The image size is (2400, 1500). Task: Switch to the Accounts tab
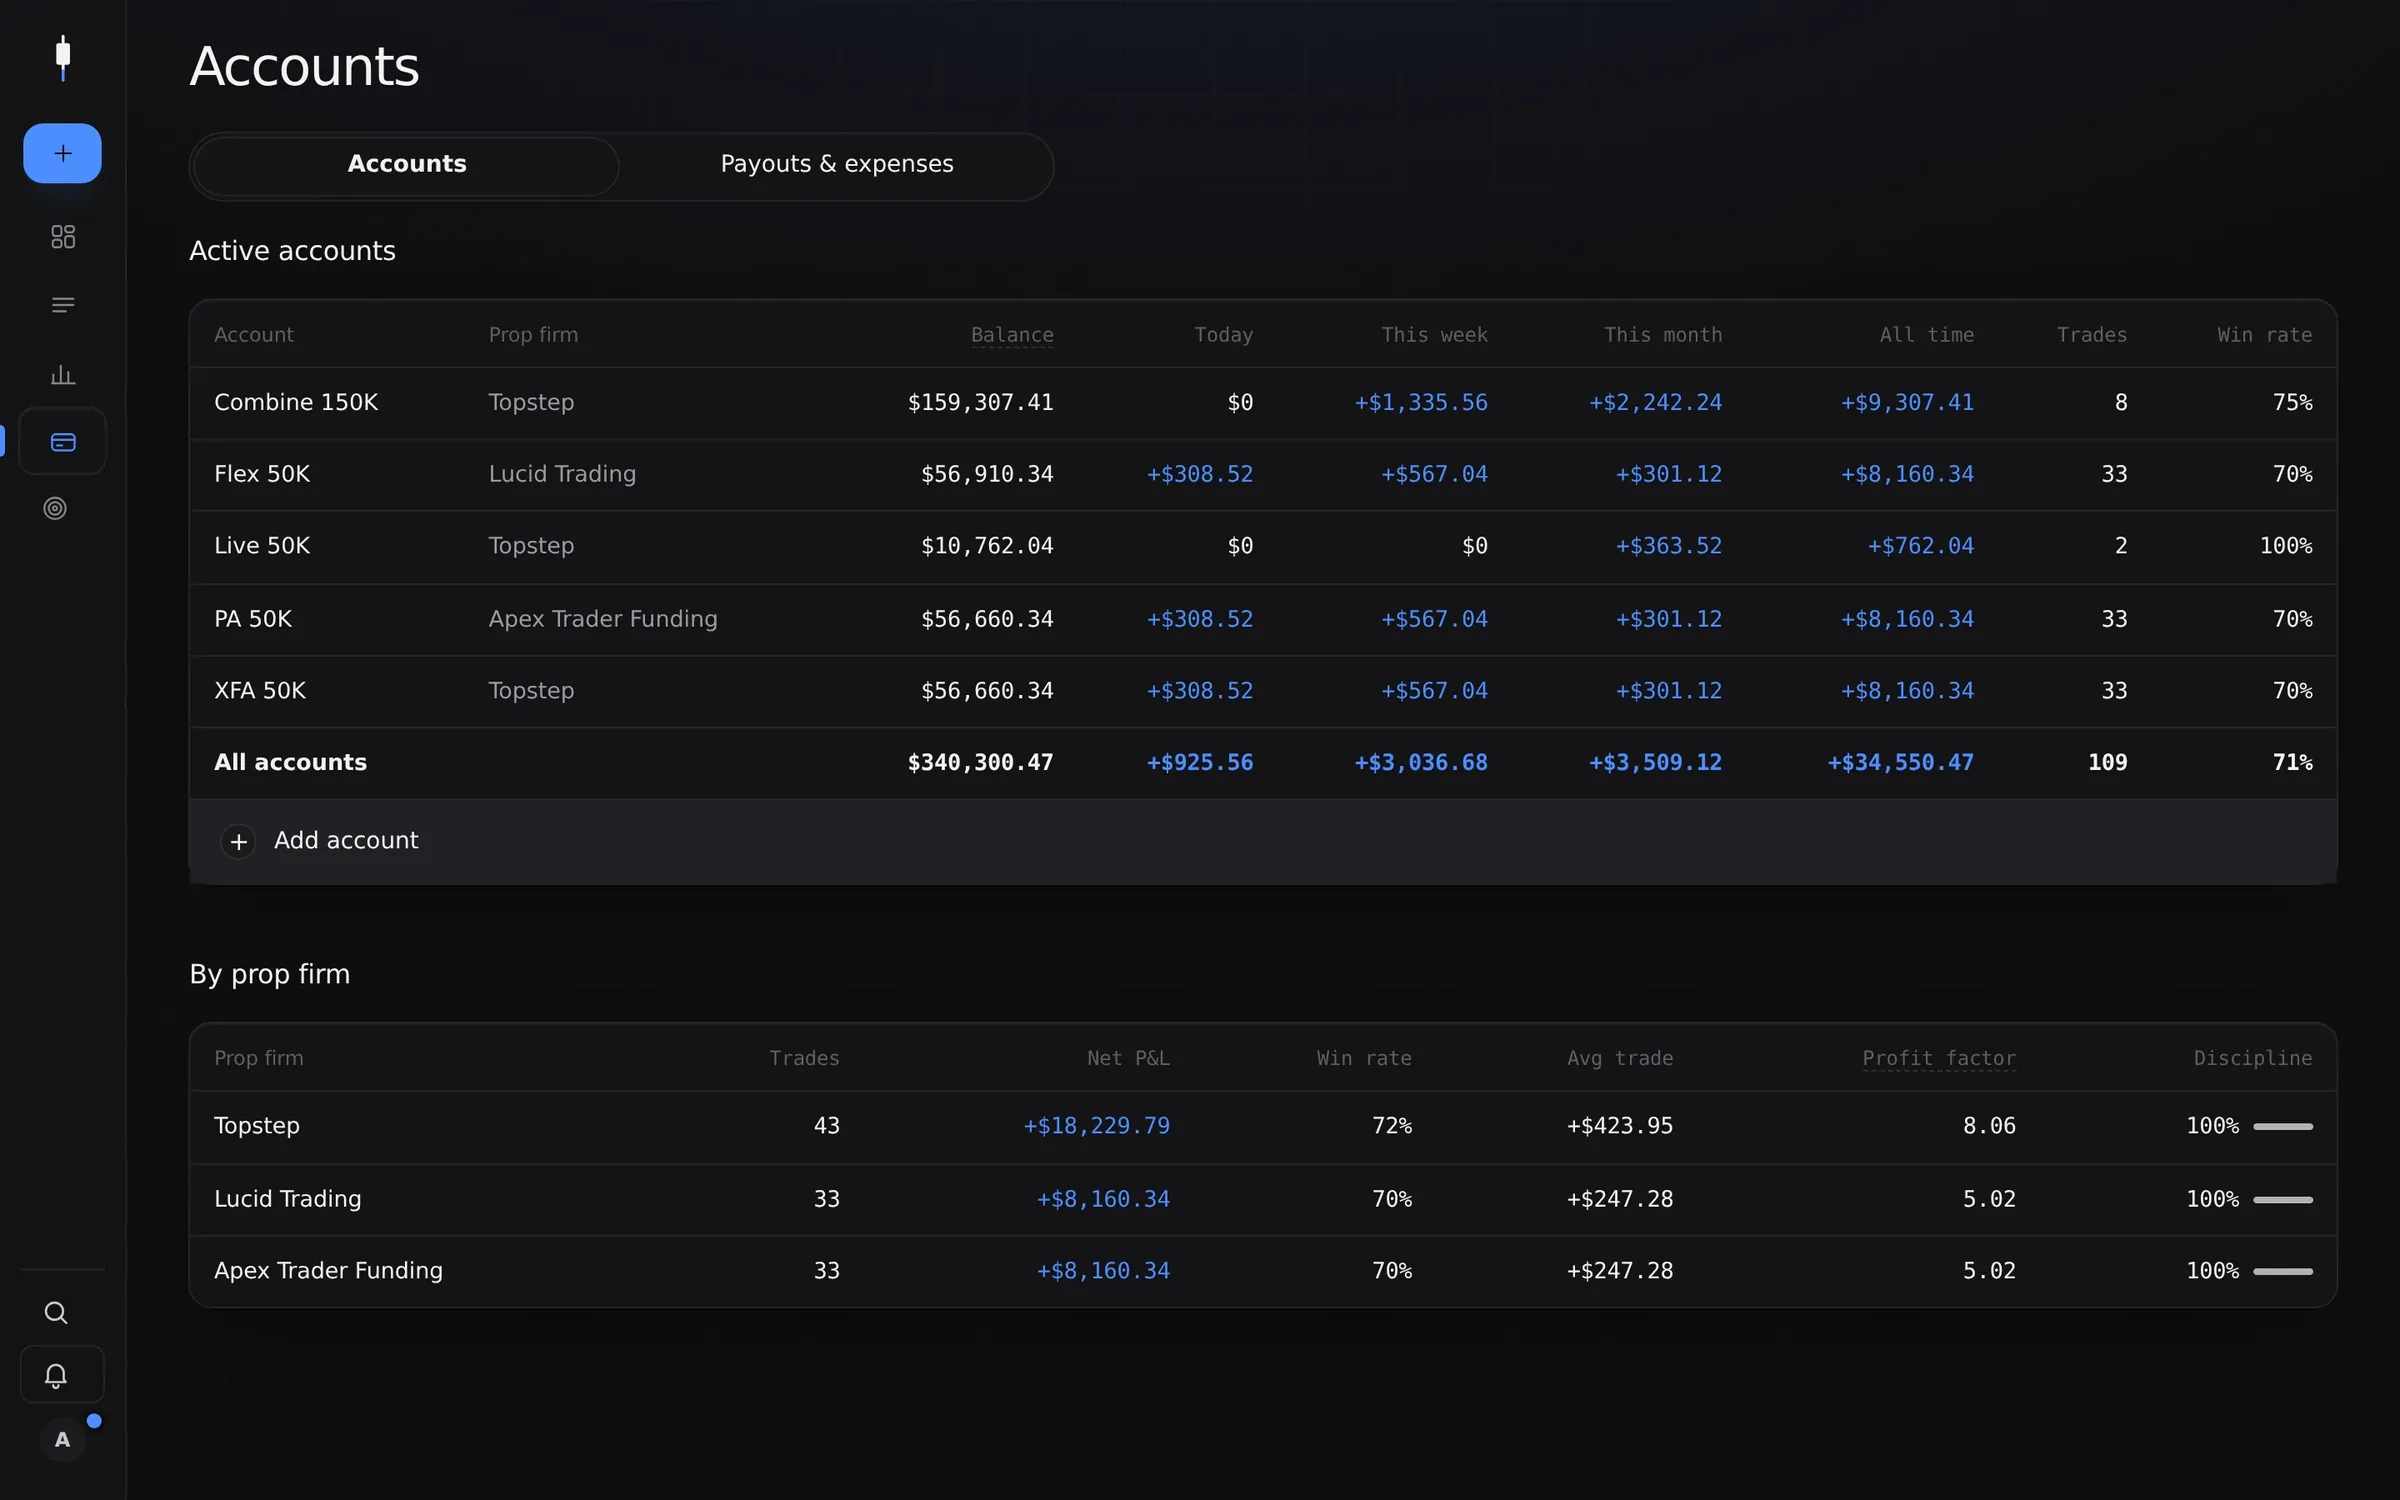pos(406,165)
